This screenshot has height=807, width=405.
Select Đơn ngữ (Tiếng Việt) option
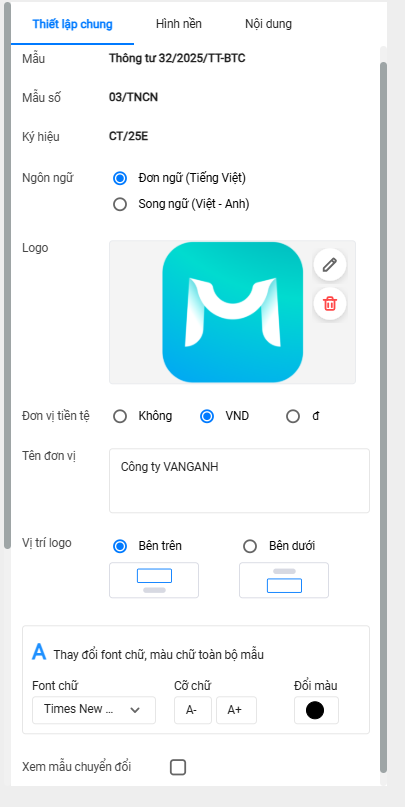[120, 178]
